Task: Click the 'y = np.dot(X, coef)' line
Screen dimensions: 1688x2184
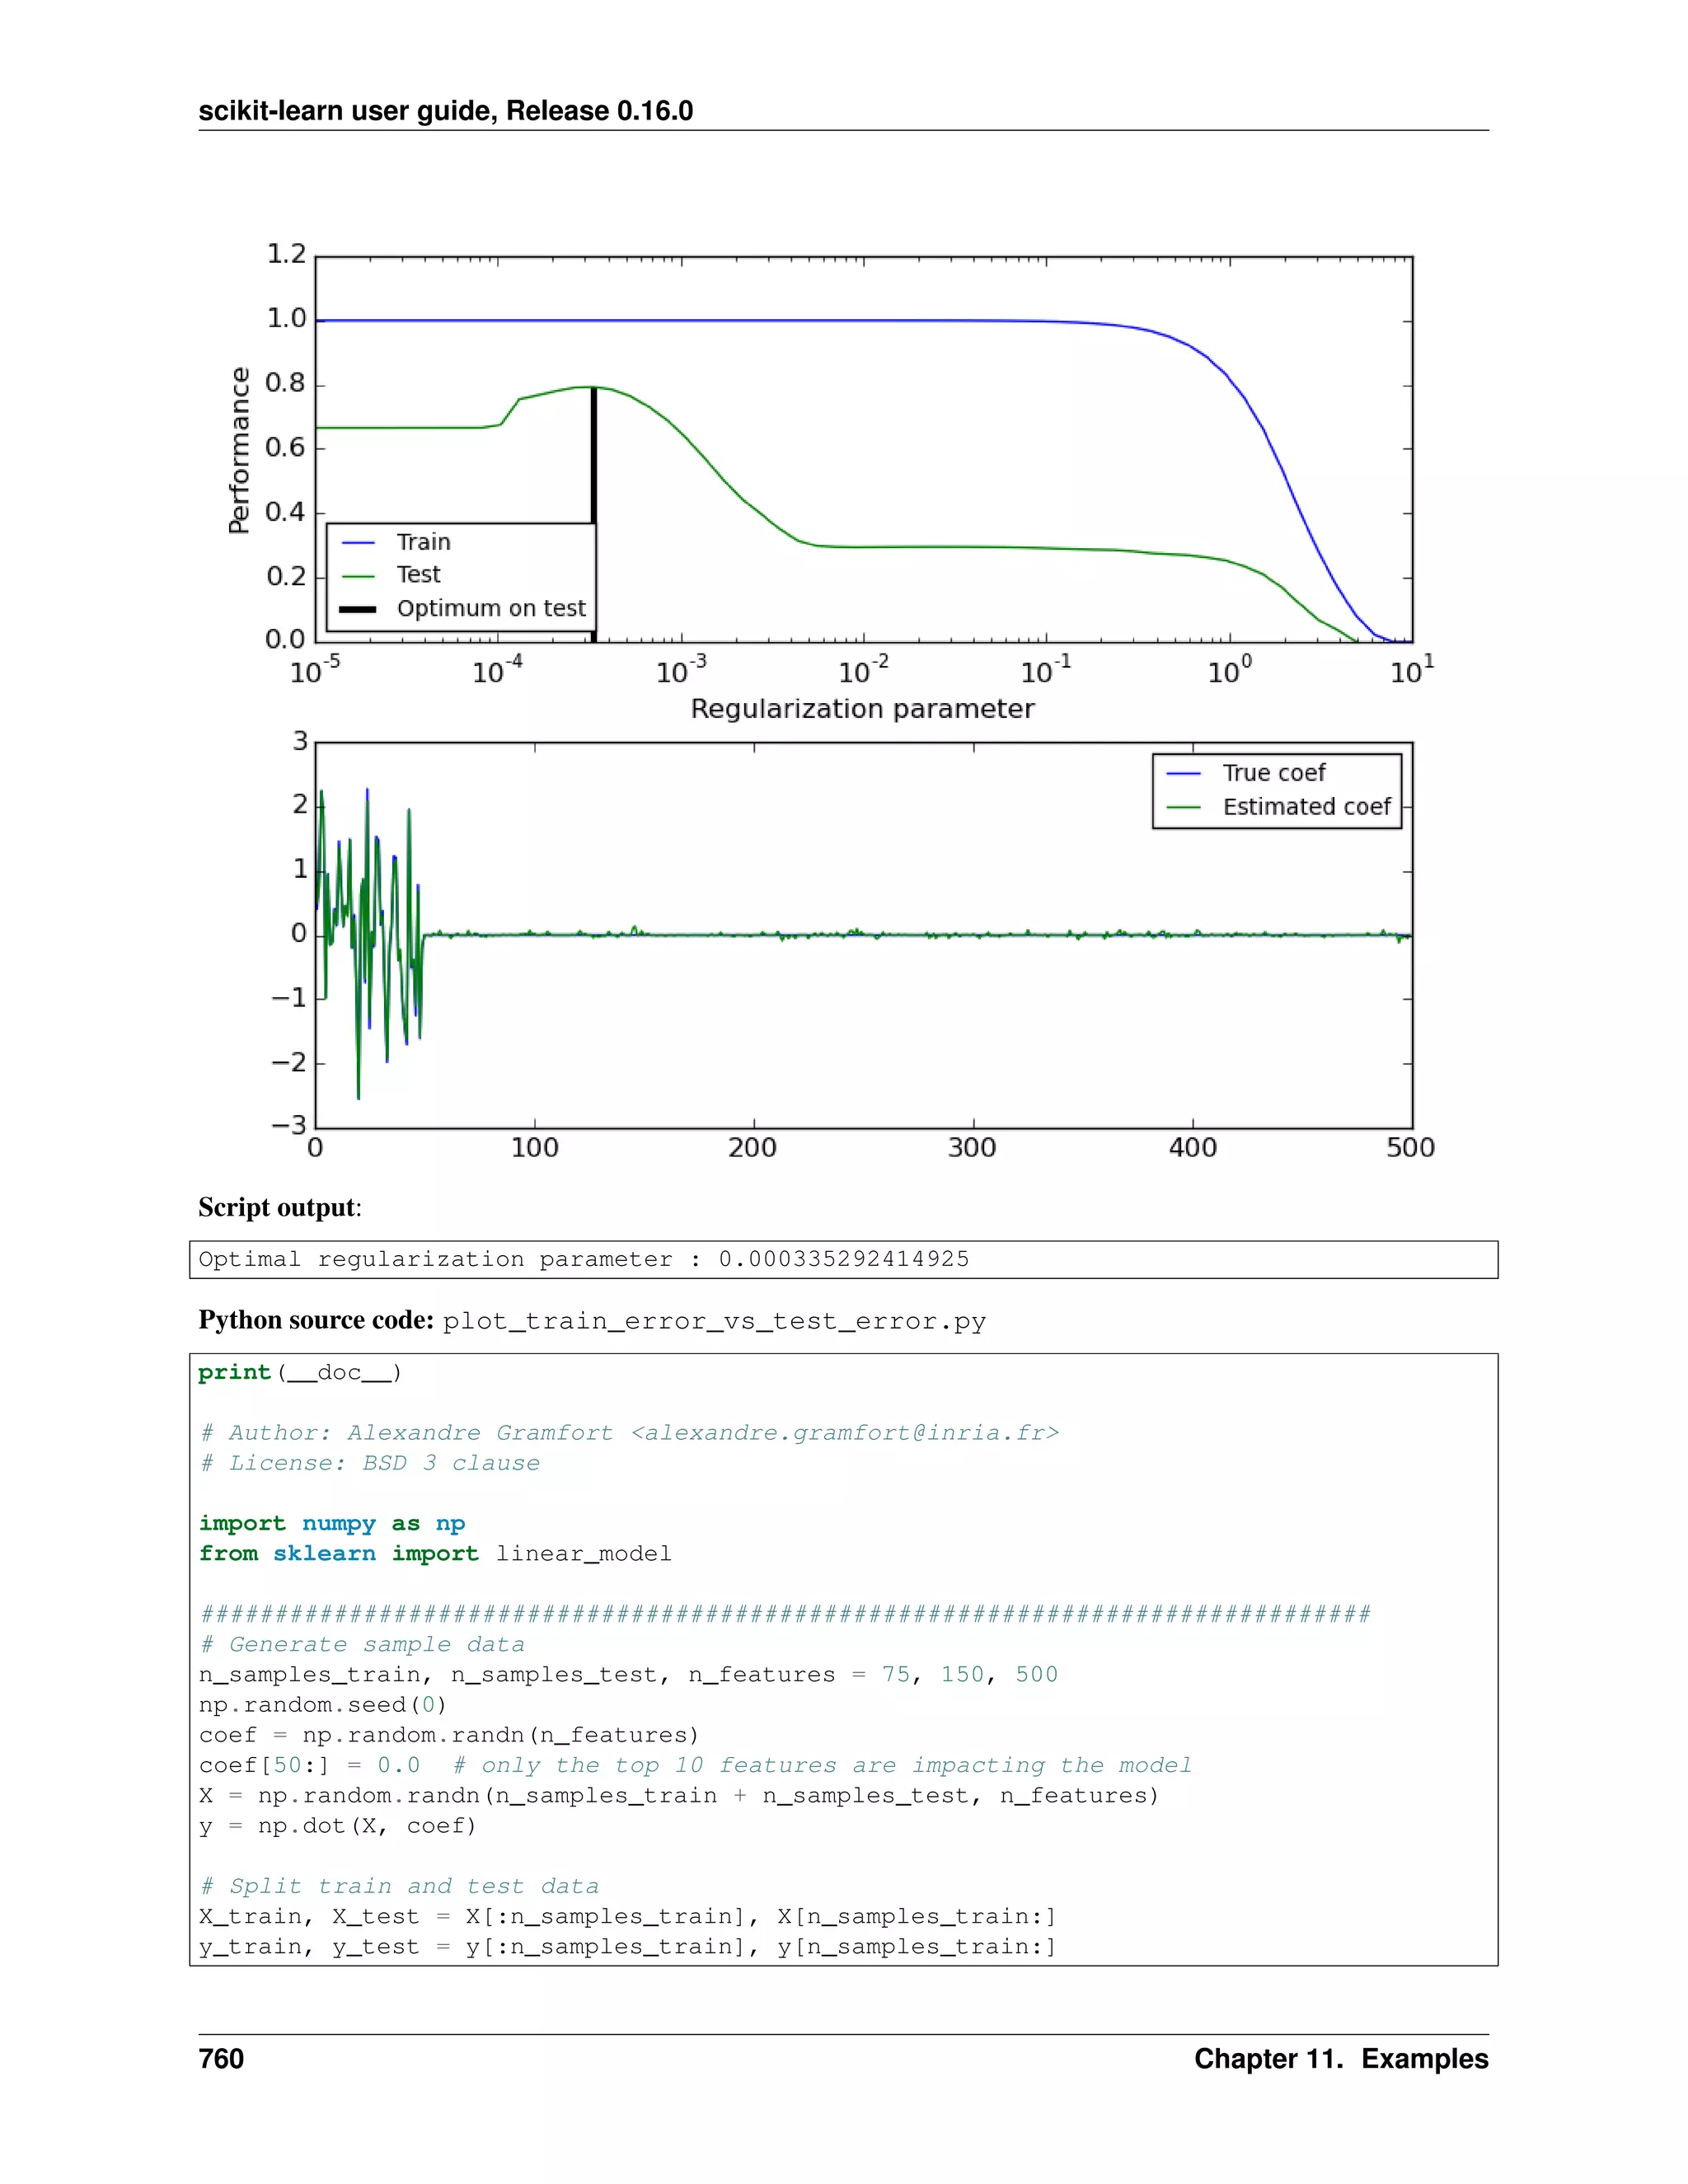Action: 338,1826
